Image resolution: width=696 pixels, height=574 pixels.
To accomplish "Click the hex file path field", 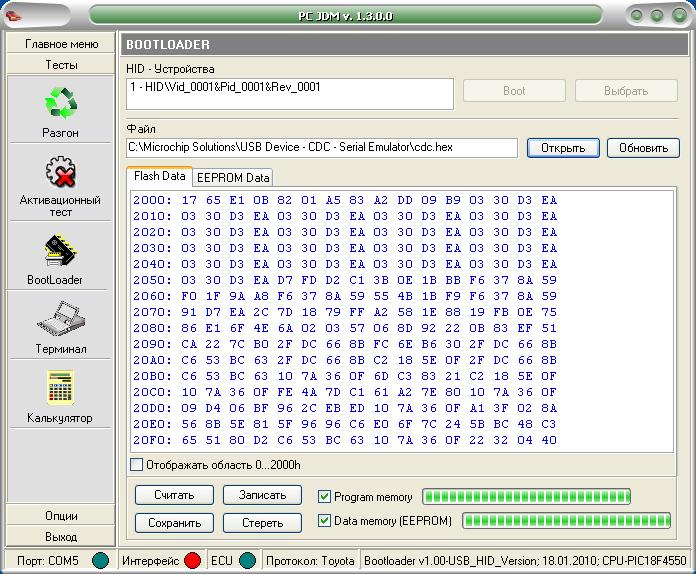I will click(322, 147).
